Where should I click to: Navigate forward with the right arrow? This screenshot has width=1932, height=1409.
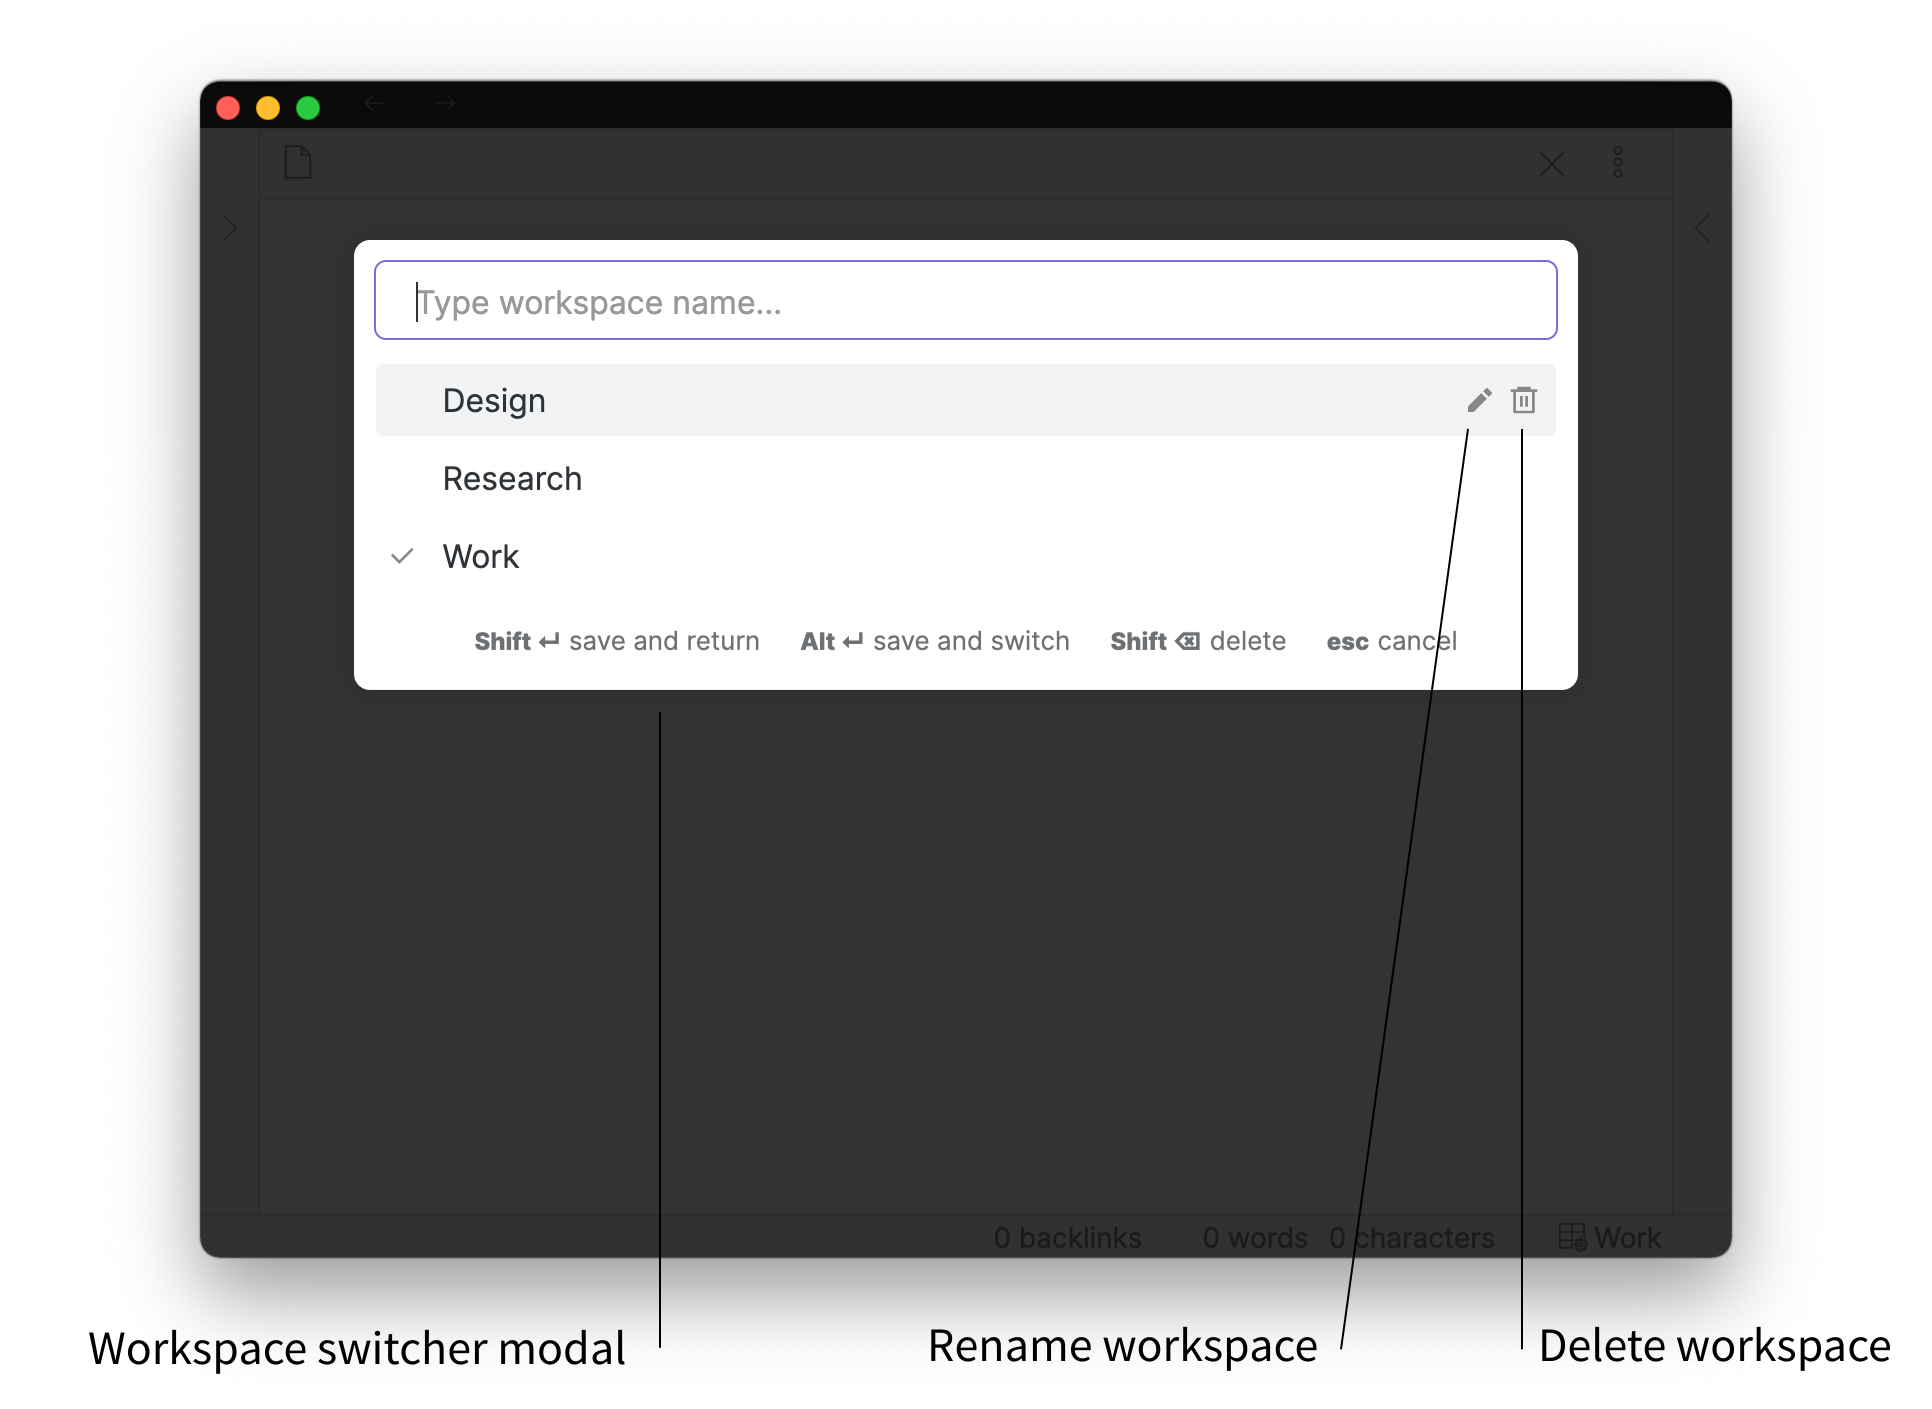click(x=445, y=103)
